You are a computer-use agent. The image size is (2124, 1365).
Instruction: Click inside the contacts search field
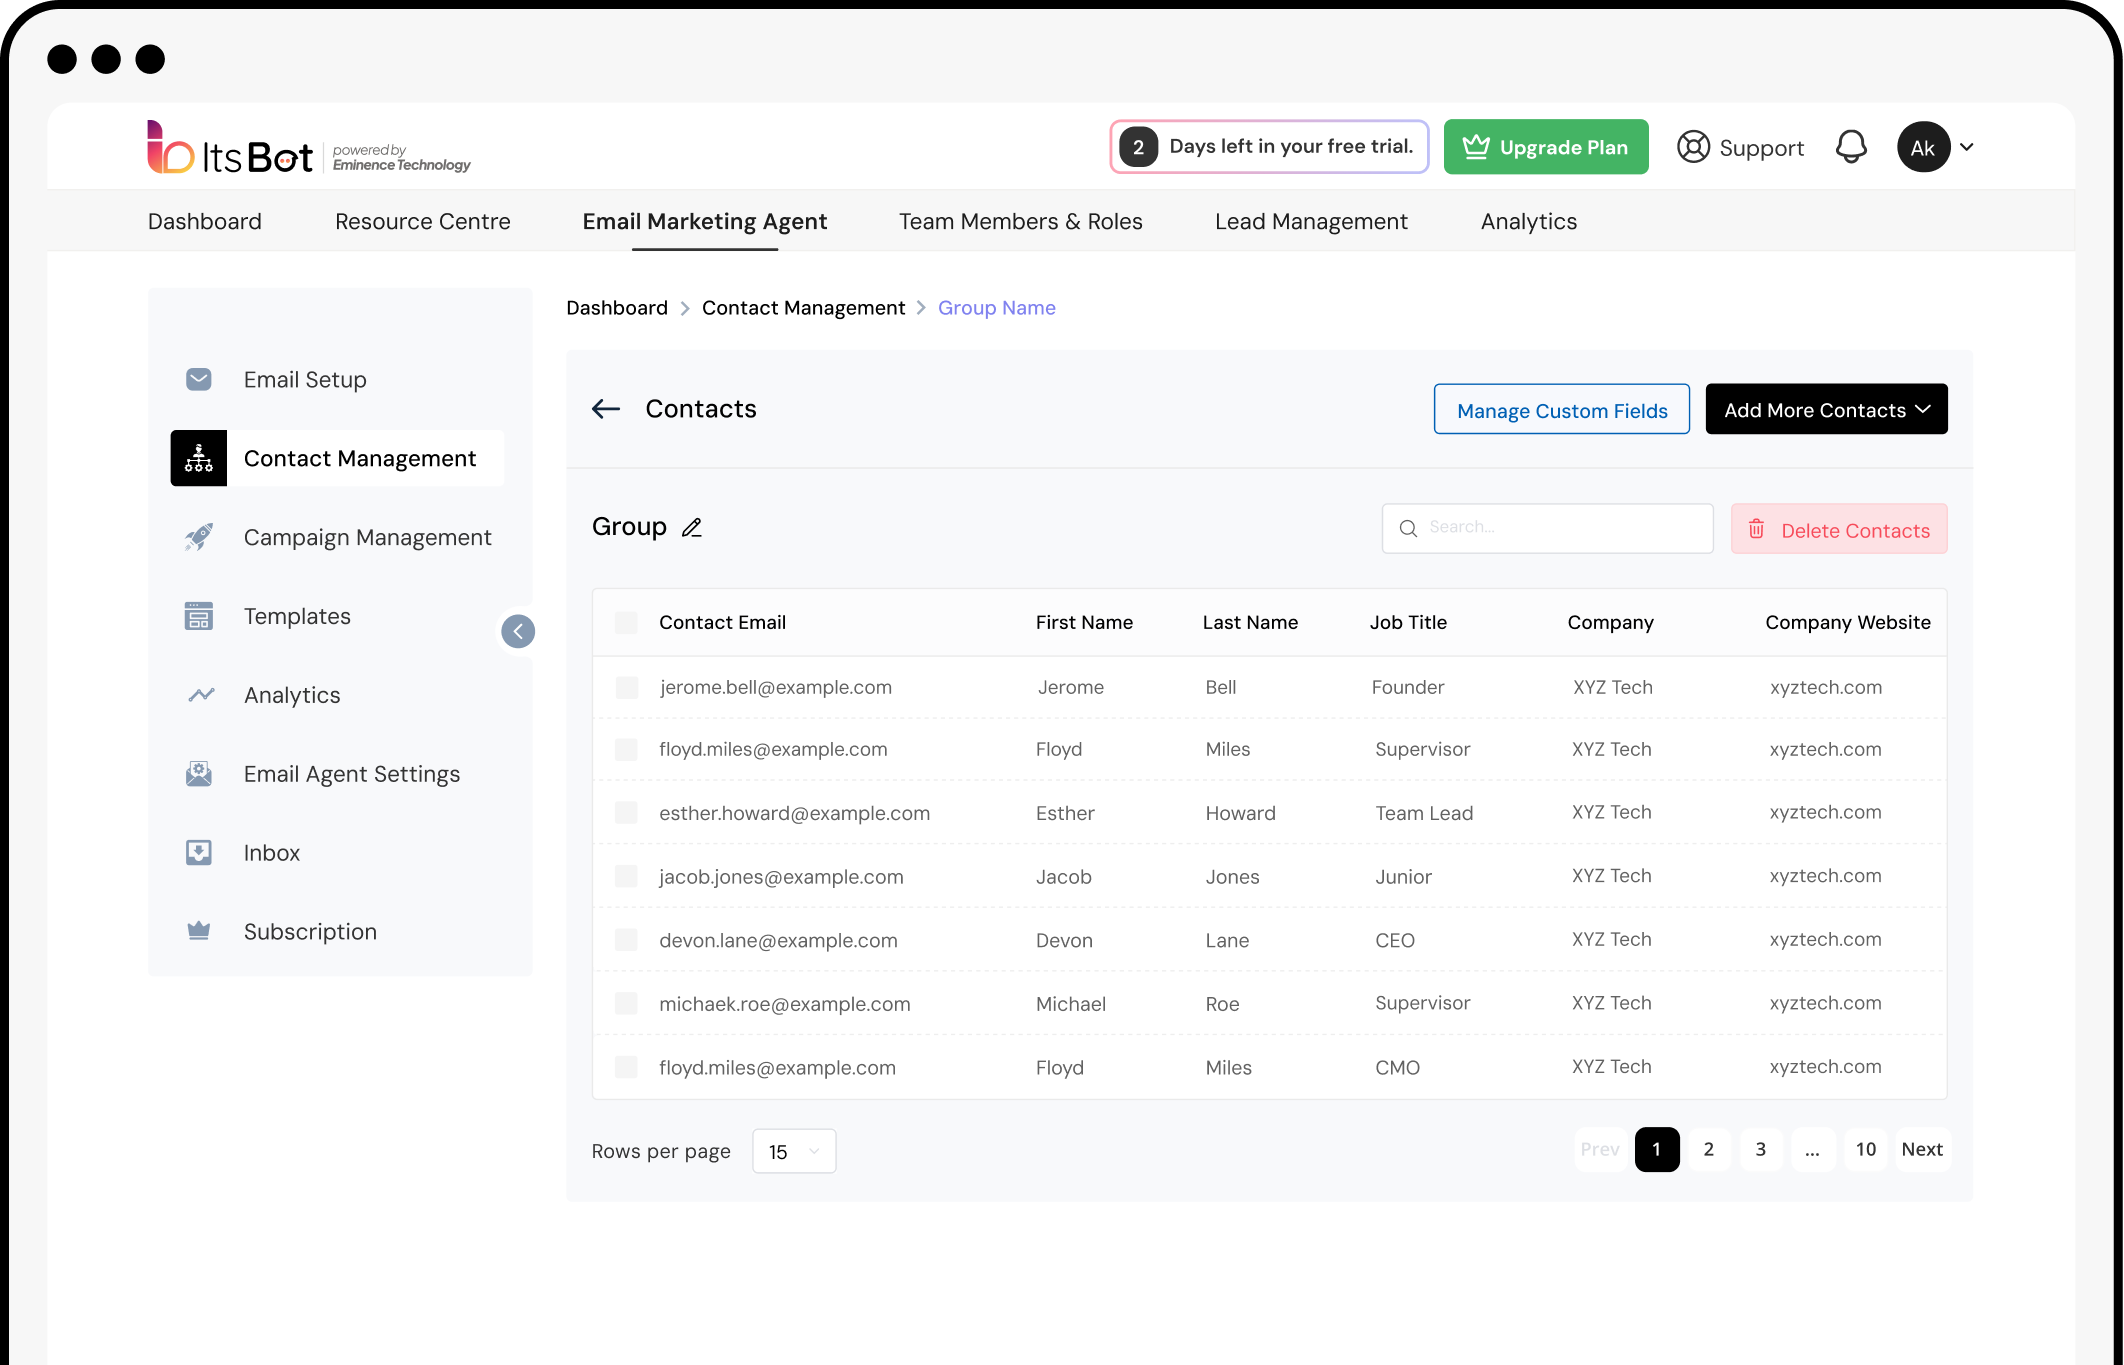[1547, 527]
